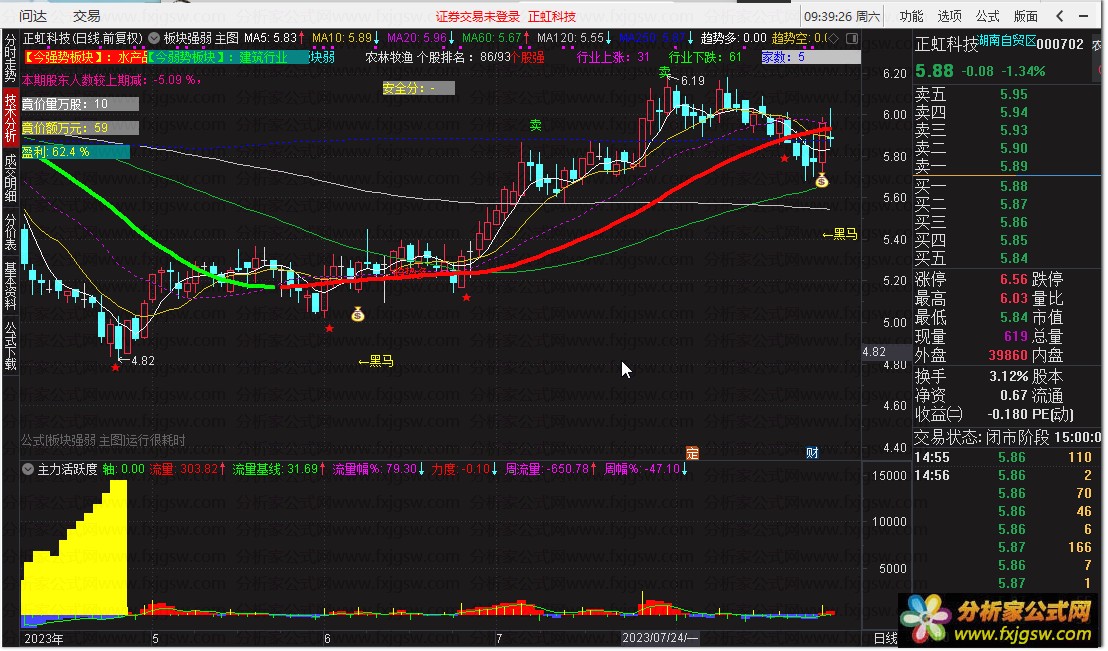Click the 正虹科技 name in quote panel
The image size is (1108, 651).
point(946,45)
